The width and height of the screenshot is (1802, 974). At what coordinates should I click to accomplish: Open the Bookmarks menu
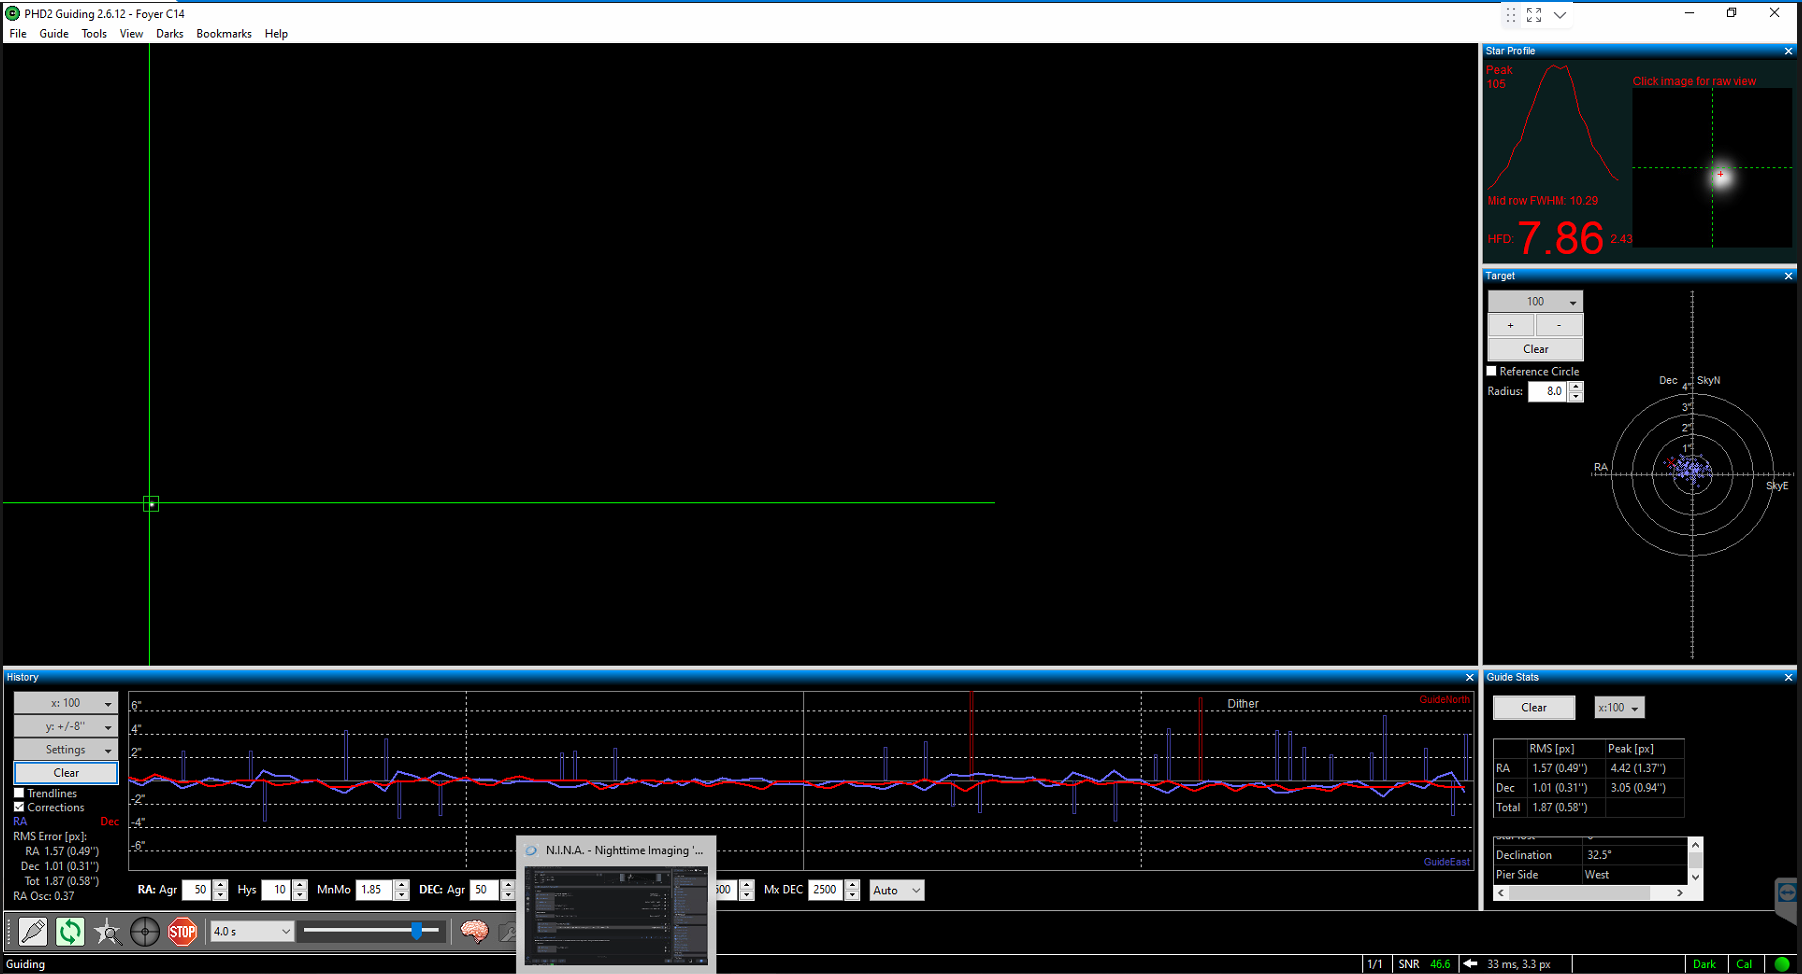pos(224,34)
